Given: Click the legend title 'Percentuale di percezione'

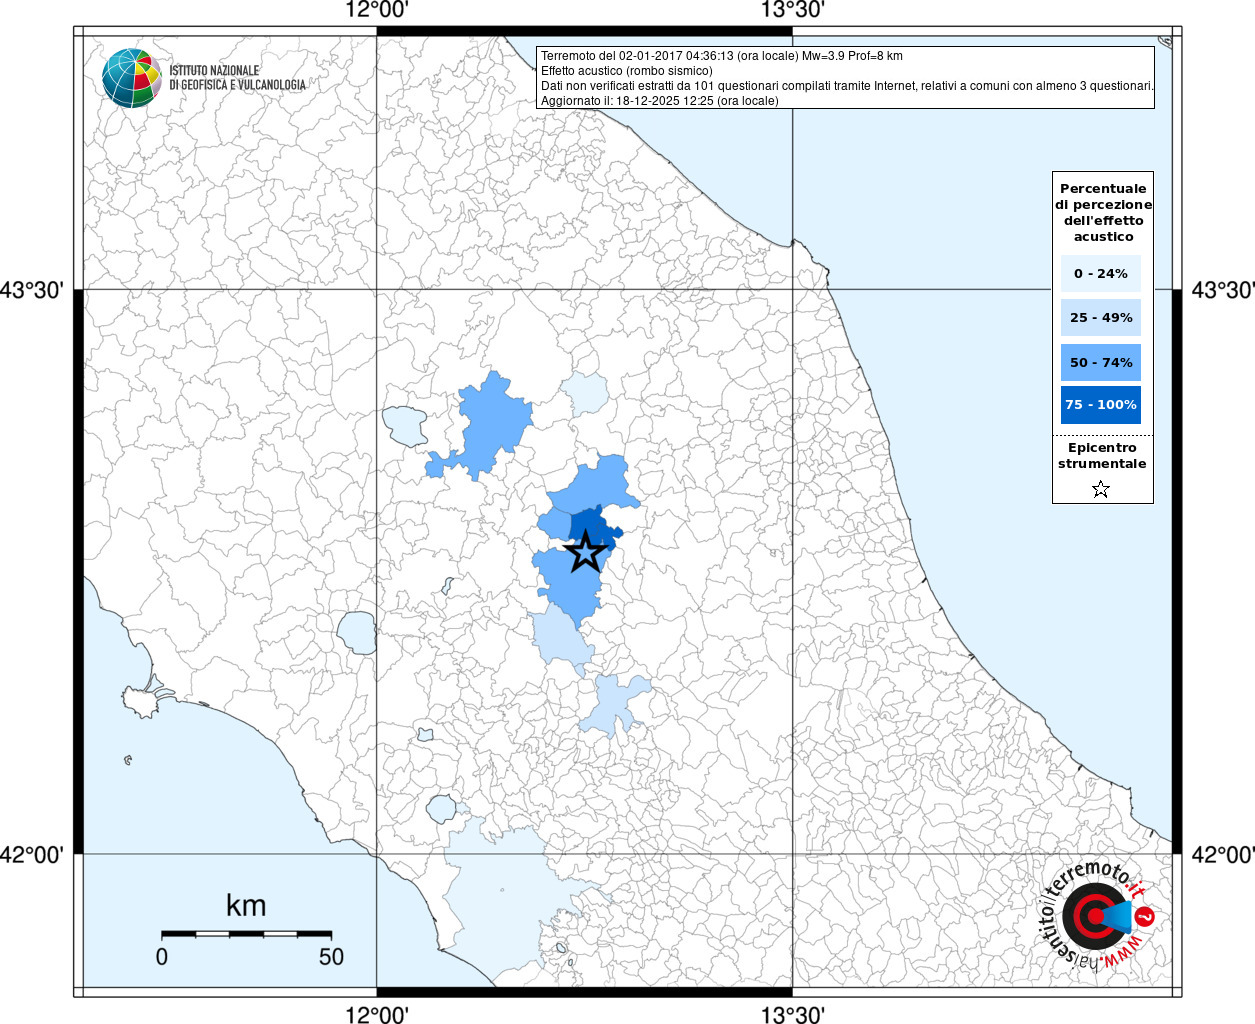Looking at the screenshot, I should tap(1103, 212).
